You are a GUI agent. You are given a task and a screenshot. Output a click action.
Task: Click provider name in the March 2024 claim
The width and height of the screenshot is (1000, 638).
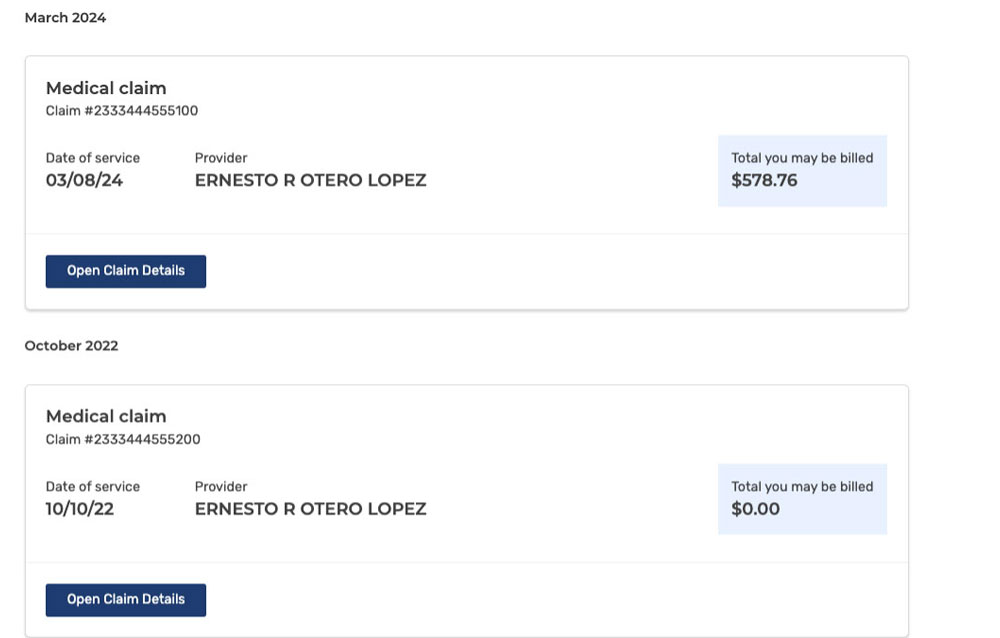coord(311,181)
